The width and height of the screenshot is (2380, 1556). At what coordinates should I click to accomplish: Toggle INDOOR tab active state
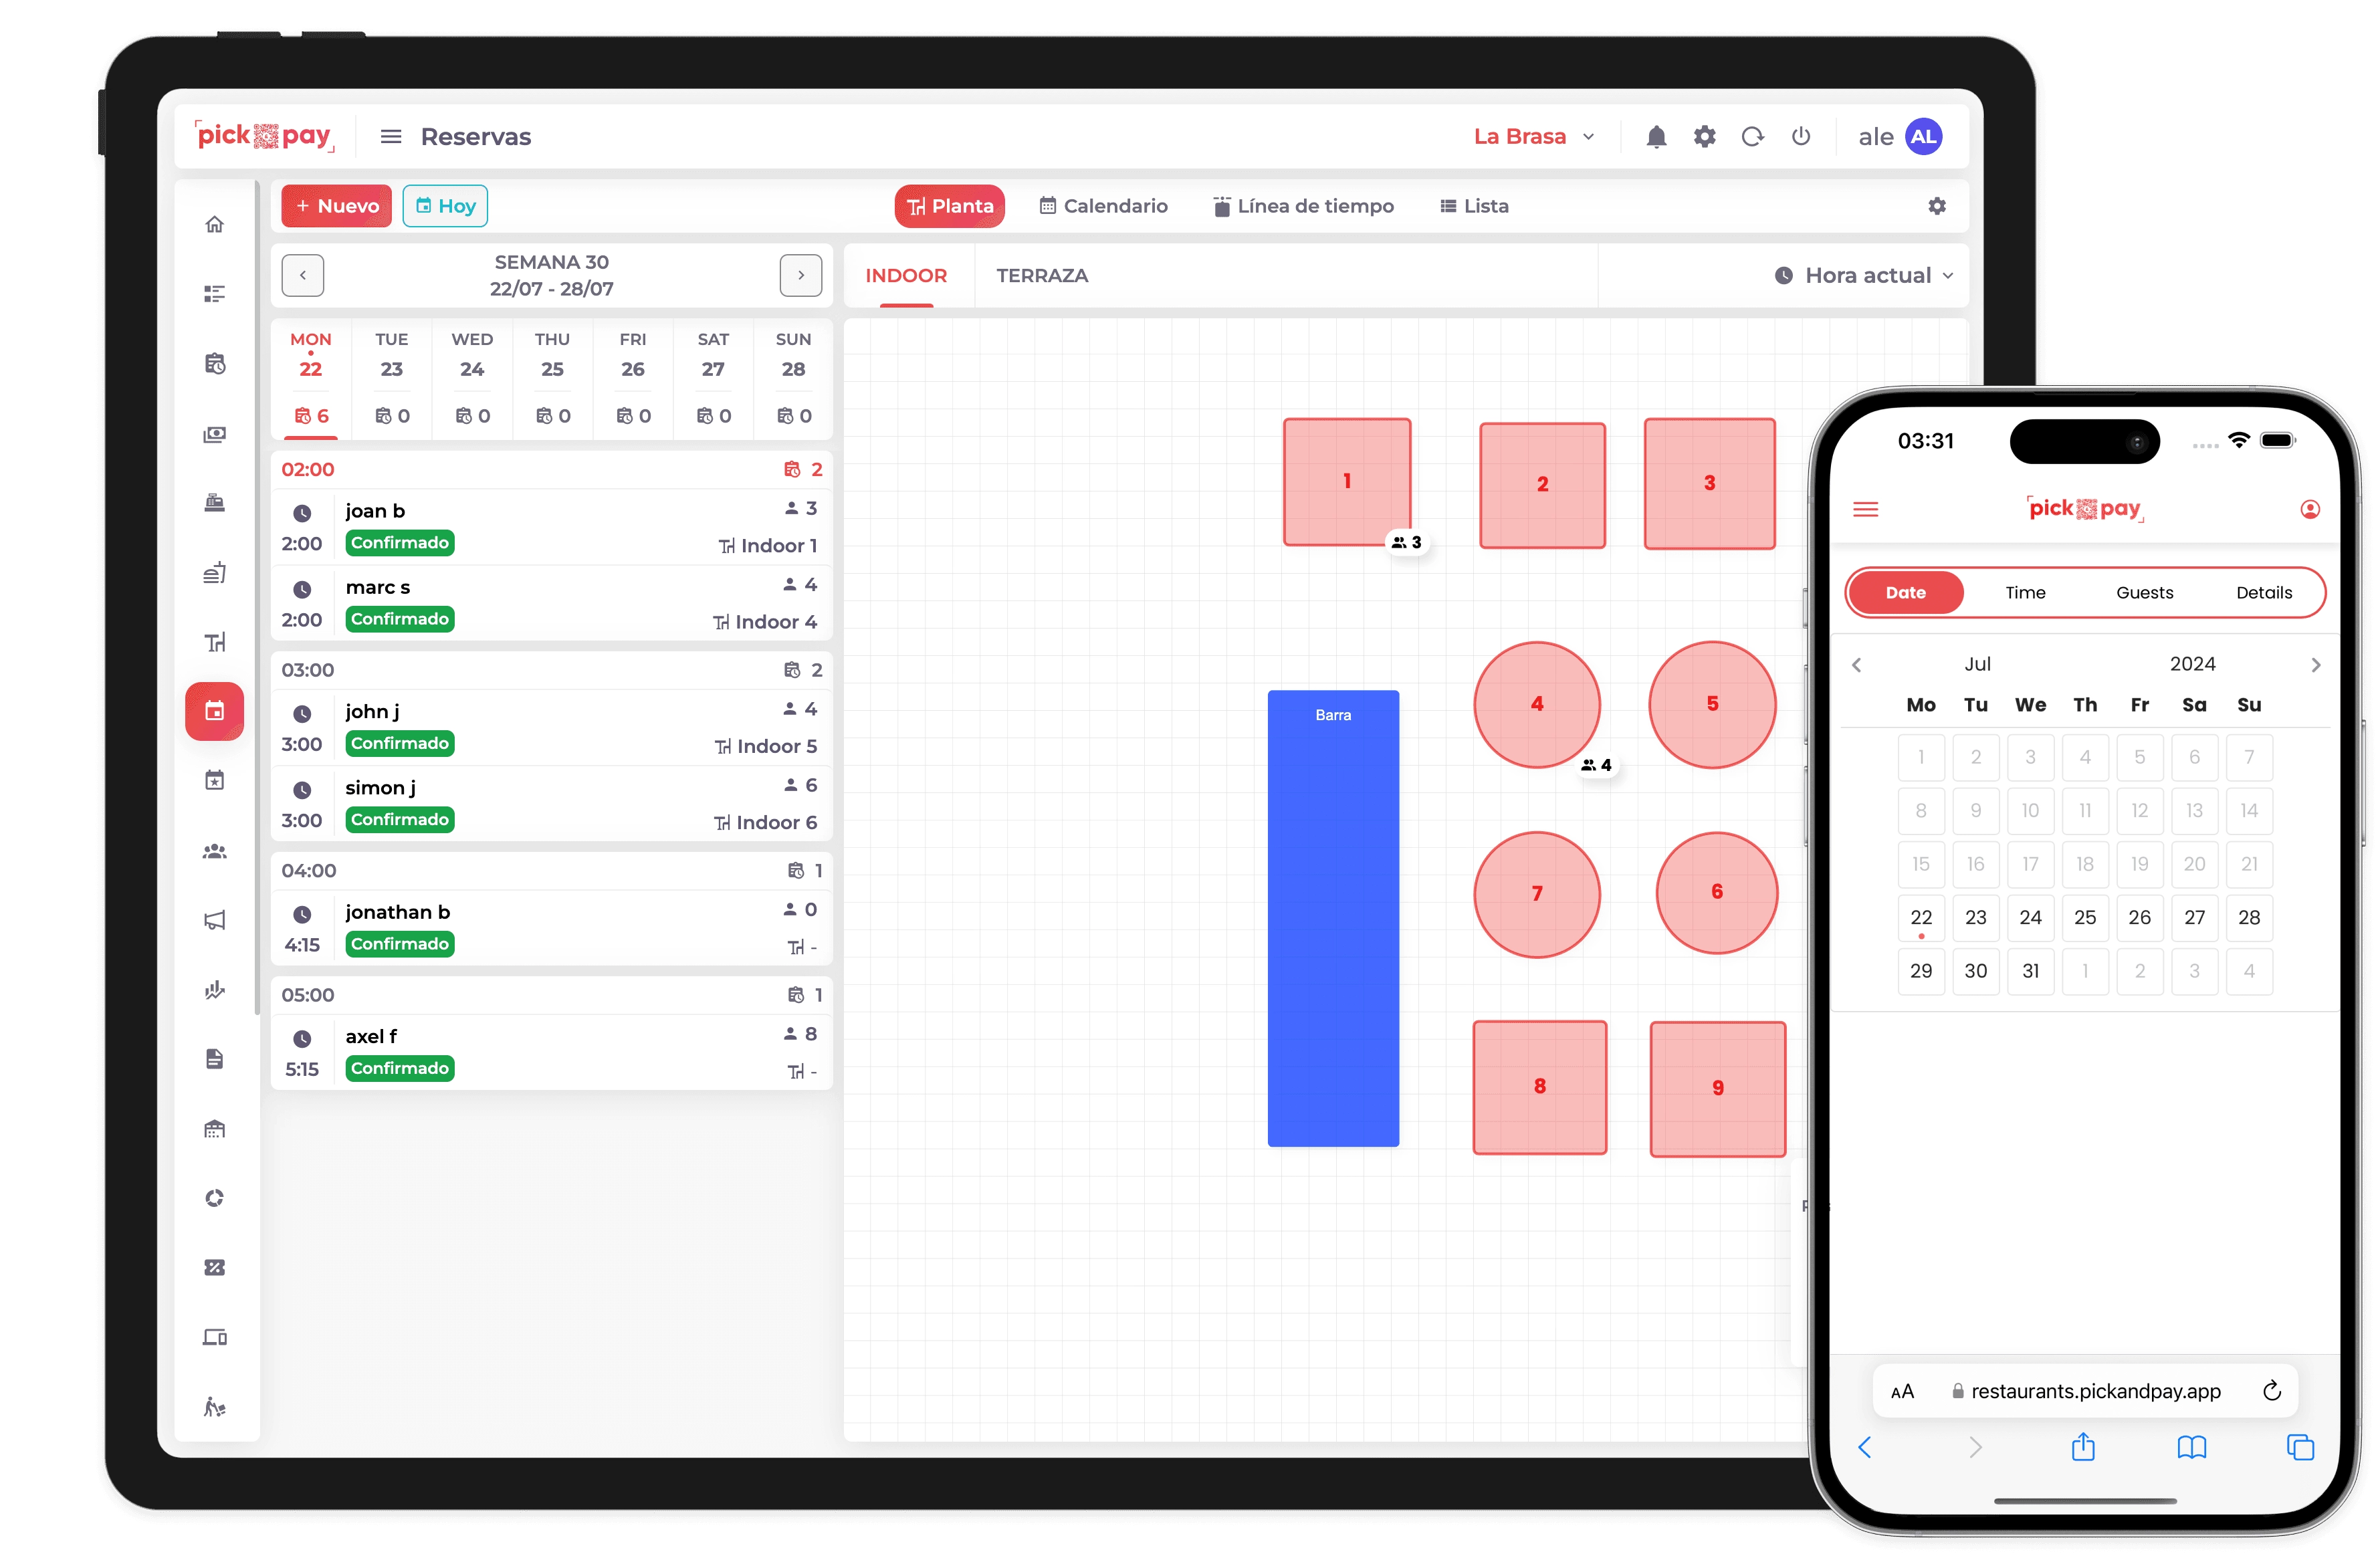pos(906,274)
